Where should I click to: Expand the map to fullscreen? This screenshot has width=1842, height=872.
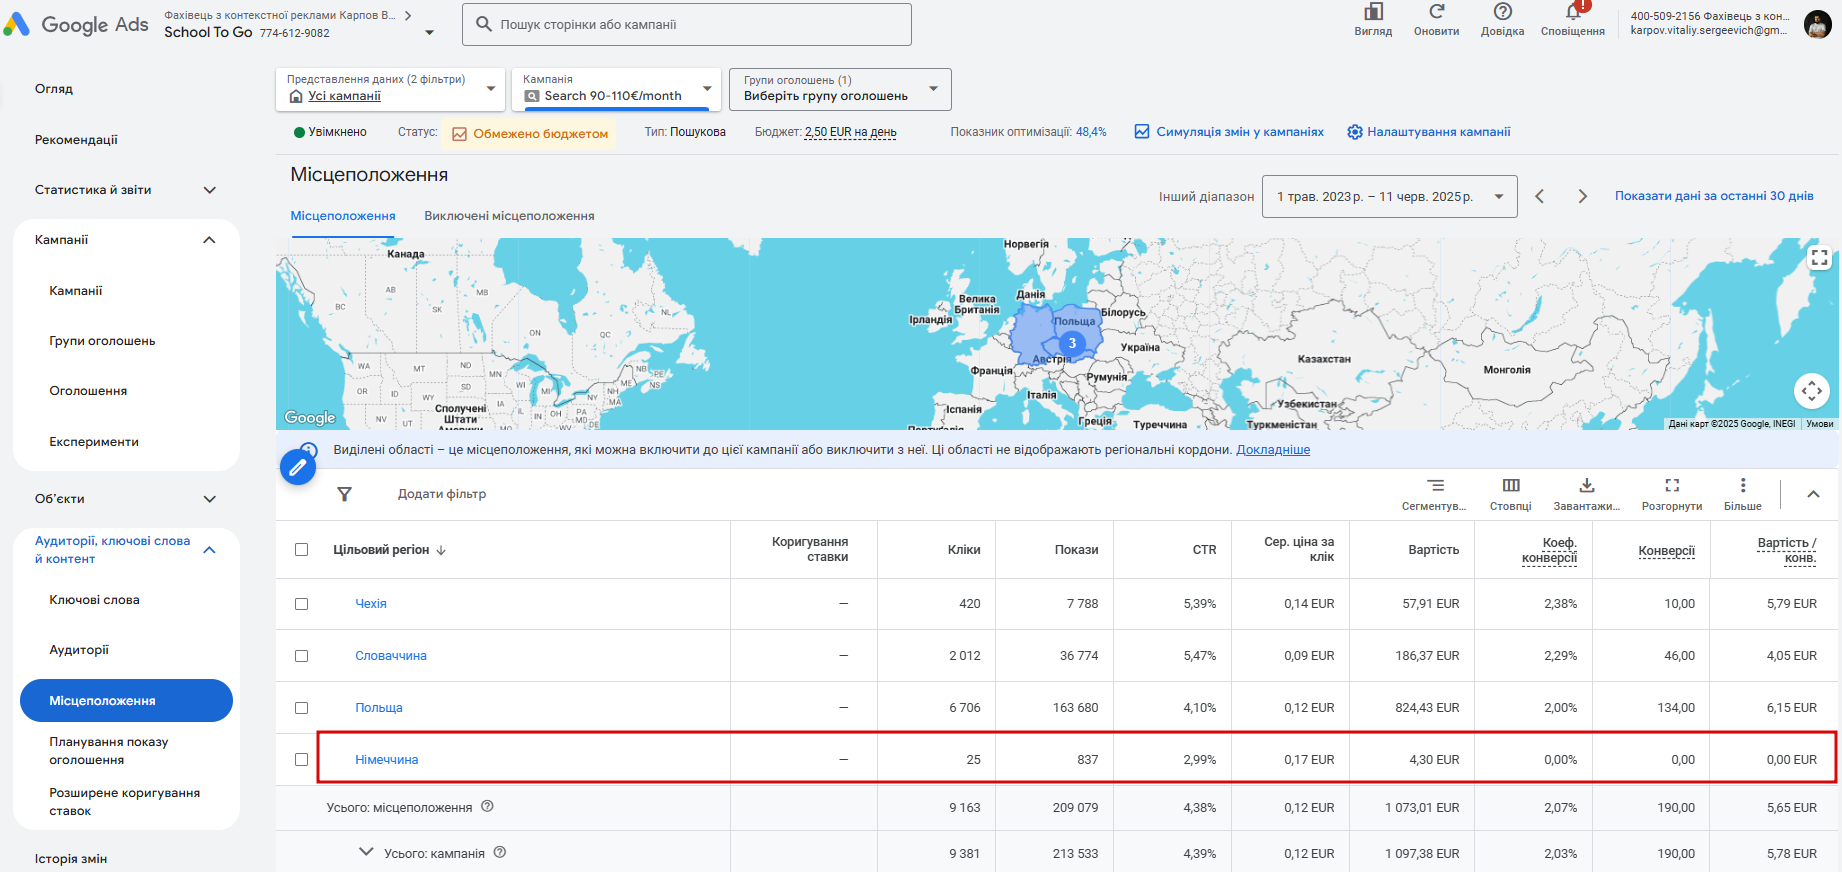(x=1819, y=258)
